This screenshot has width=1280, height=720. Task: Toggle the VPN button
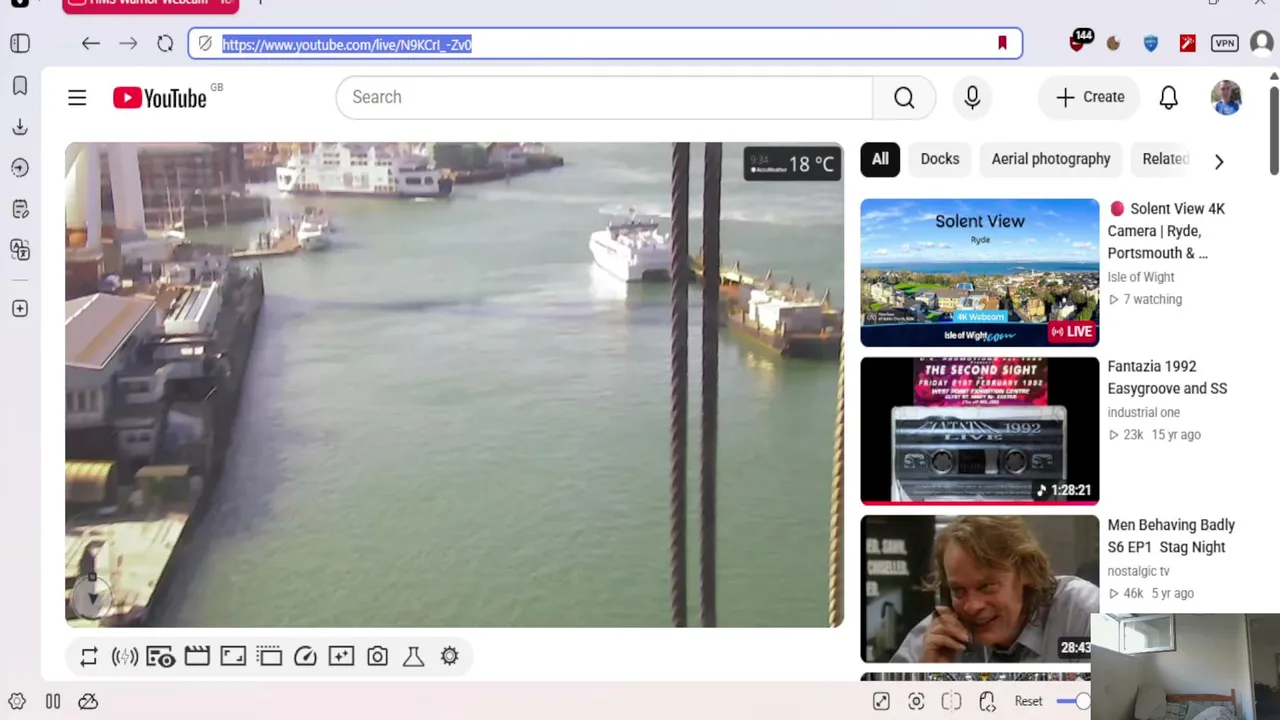click(x=1225, y=43)
